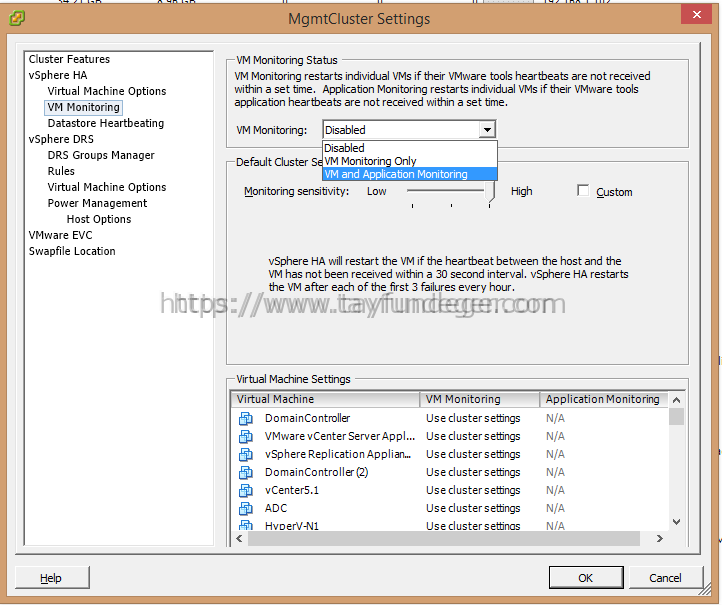722x606 pixels.
Task: Select vSphere HA in the settings tree
Action: pyautogui.click(x=58, y=75)
